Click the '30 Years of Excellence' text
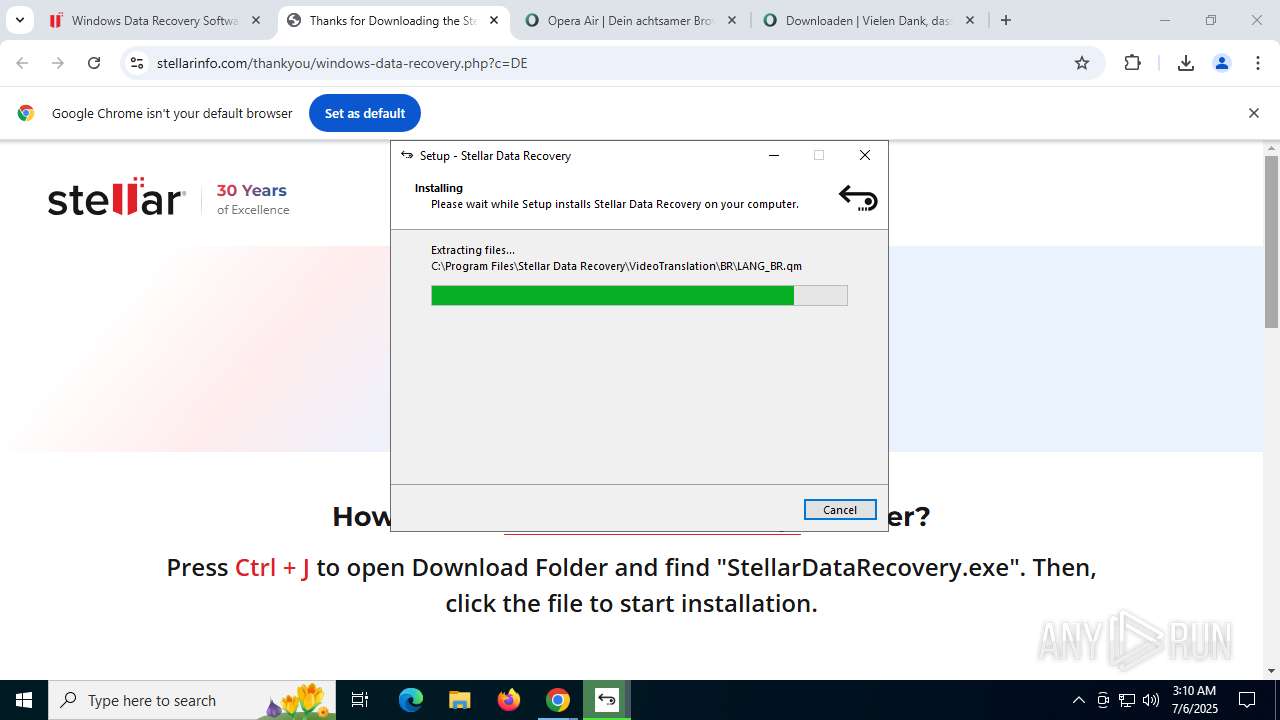 pyautogui.click(x=253, y=199)
